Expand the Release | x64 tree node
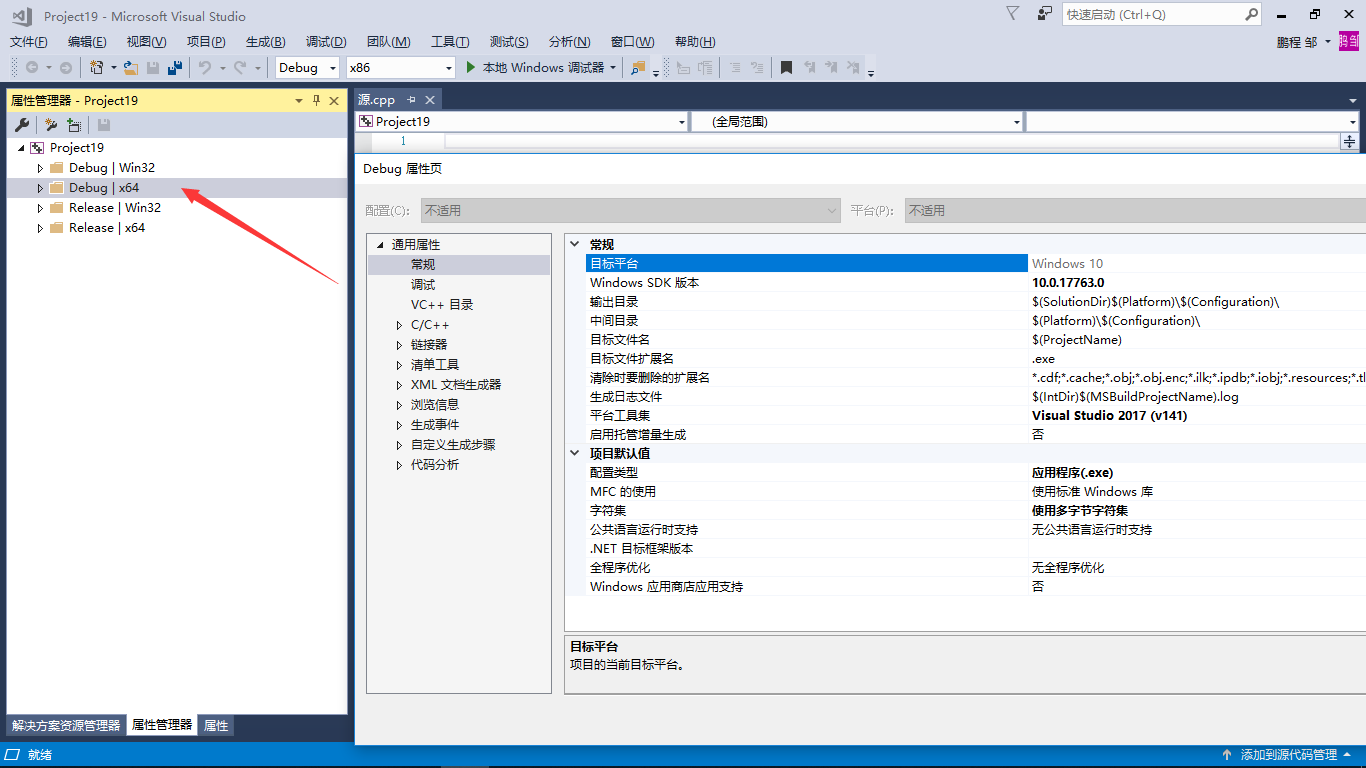Image resolution: width=1366 pixels, height=768 pixels. click(40, 227)
